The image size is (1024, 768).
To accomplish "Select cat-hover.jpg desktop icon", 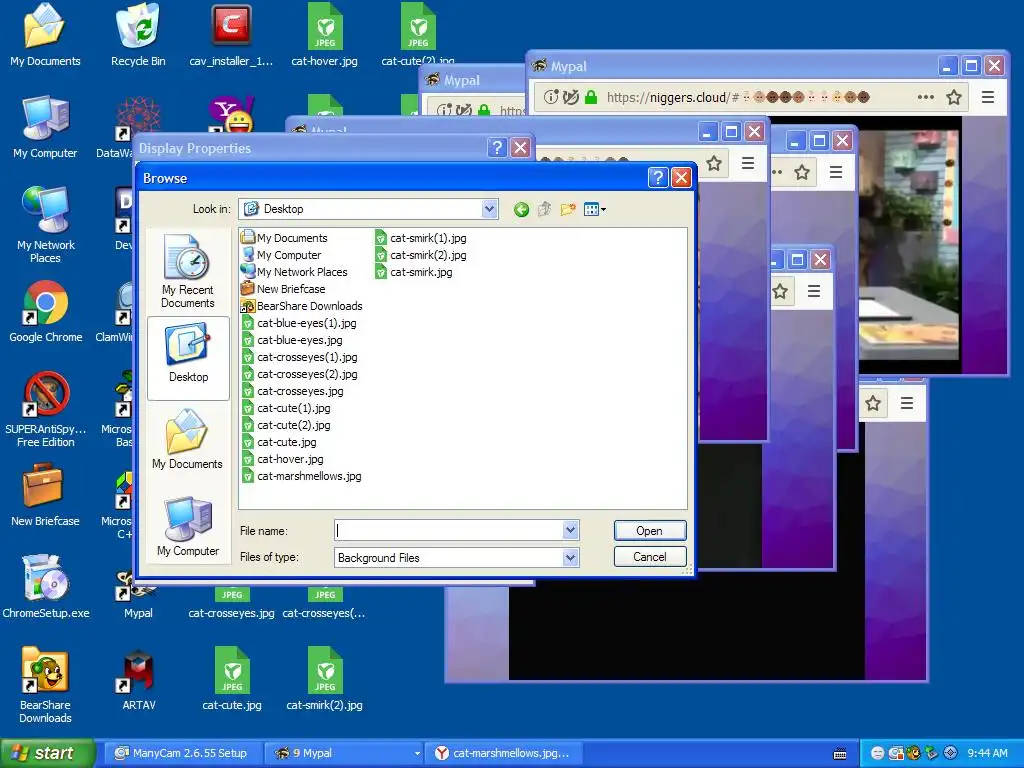I will pos(325,36).
